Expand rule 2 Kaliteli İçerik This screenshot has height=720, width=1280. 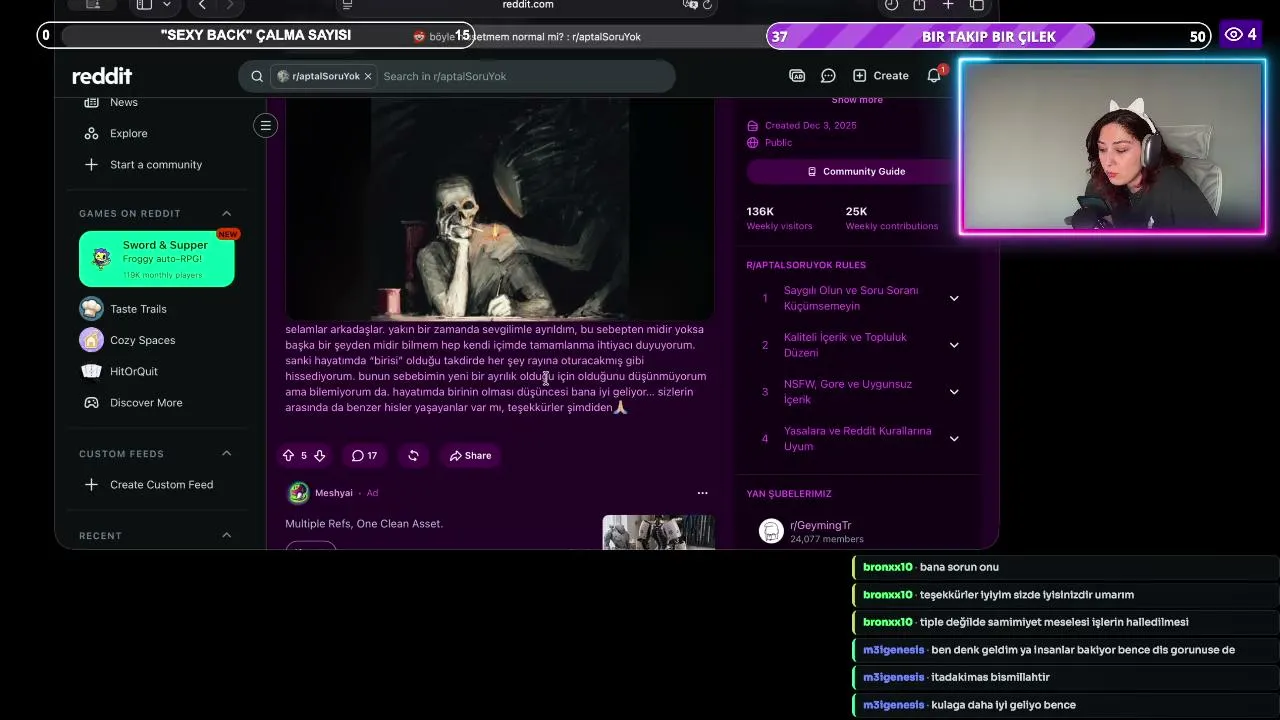pyautogui.click(x=954, y=345)
